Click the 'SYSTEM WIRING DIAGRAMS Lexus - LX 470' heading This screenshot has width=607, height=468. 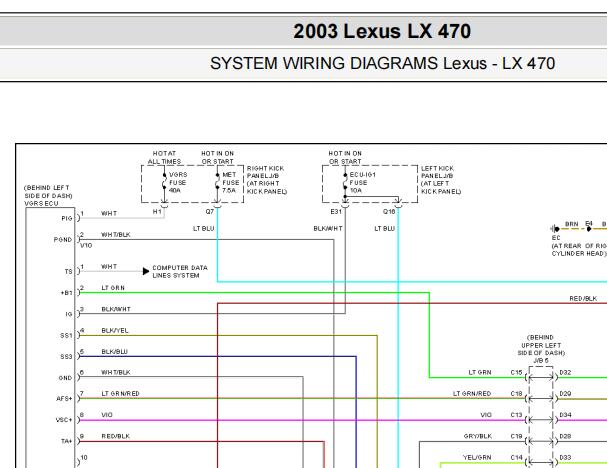point(382,63)
